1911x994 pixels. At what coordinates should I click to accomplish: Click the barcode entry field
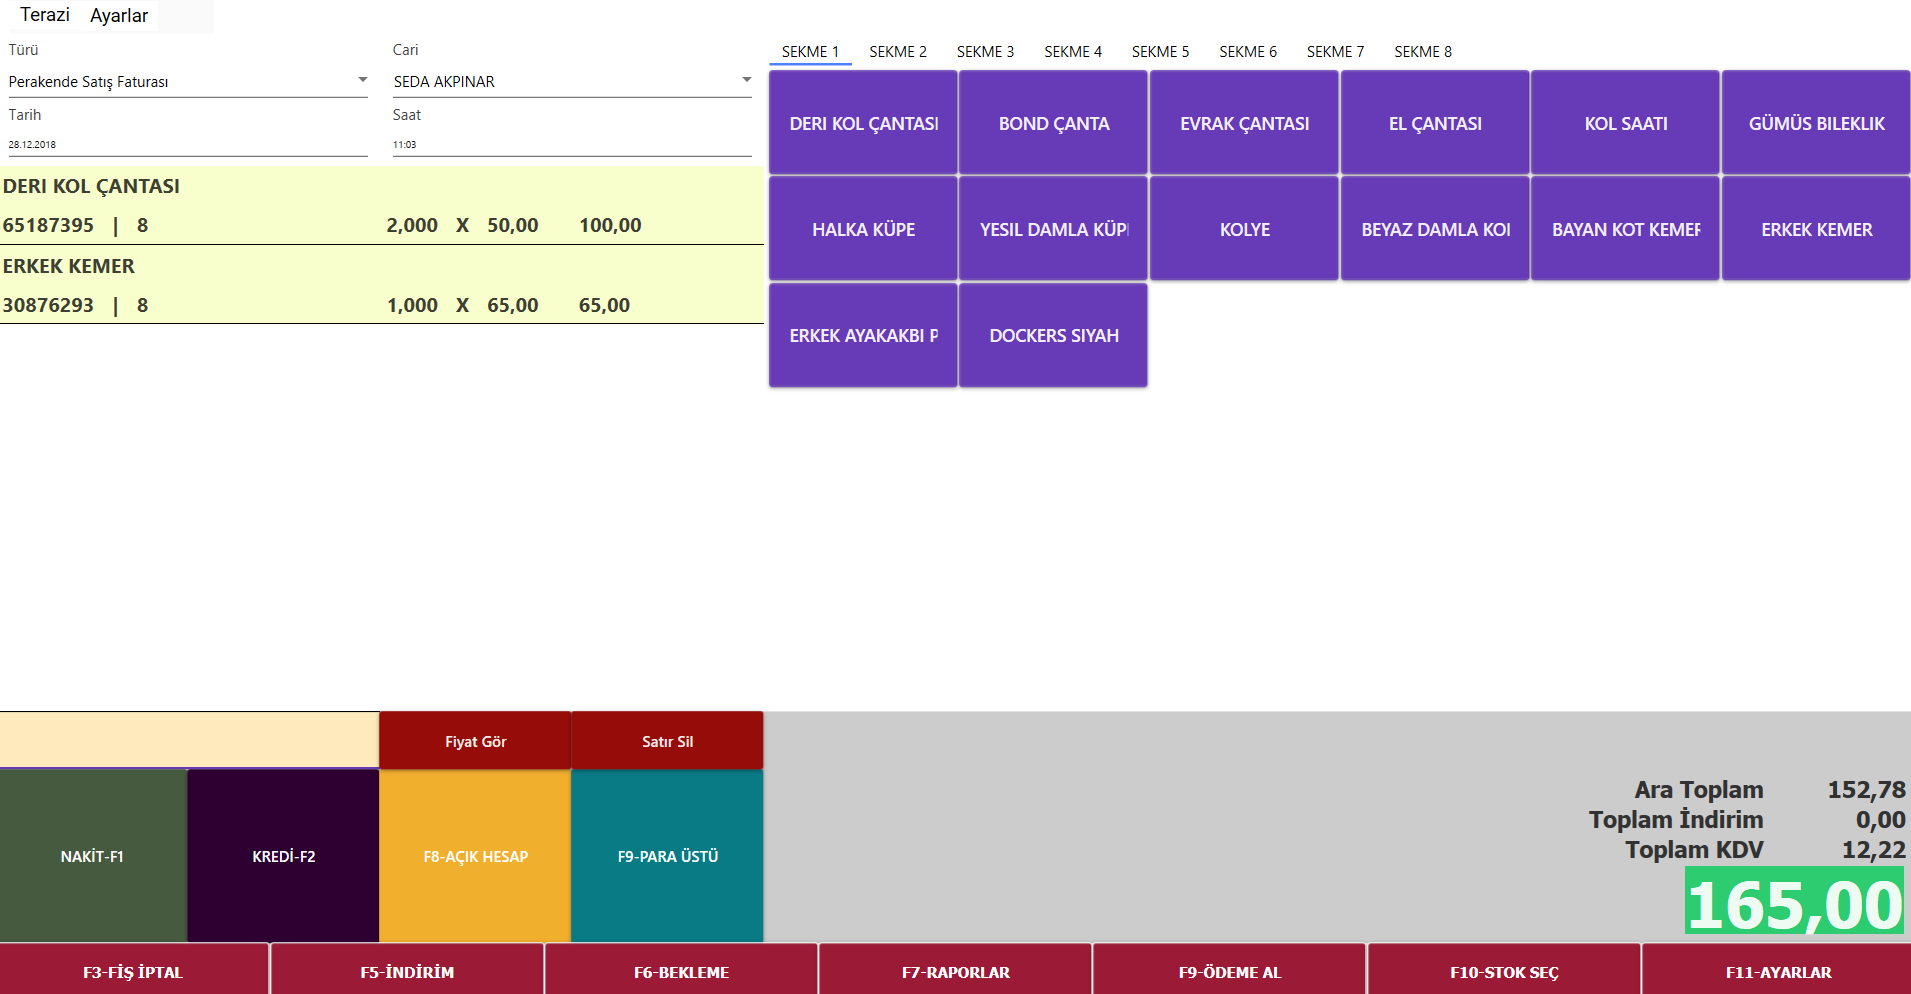click(x=189, y=740)
